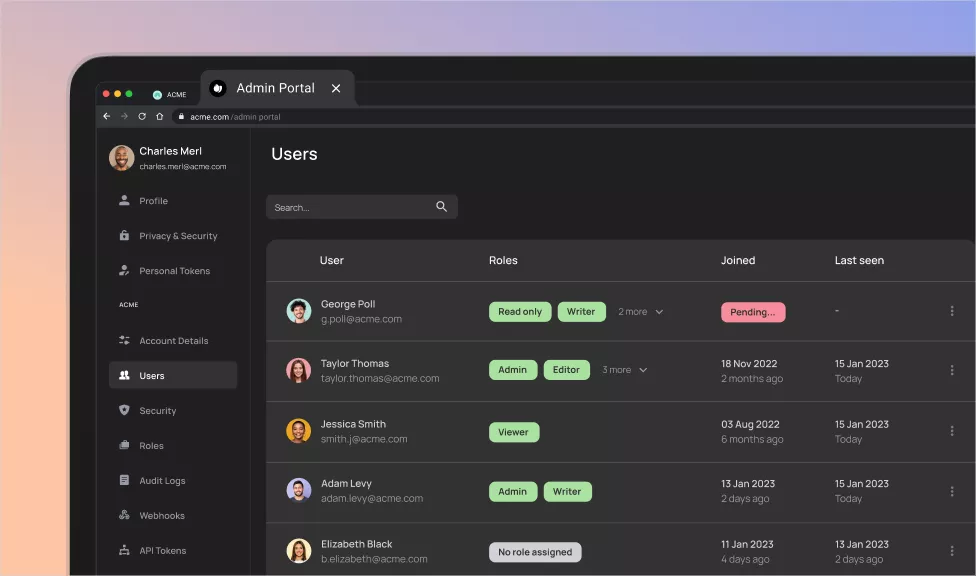Click the No role assigned badge

[x=535, y=552]
